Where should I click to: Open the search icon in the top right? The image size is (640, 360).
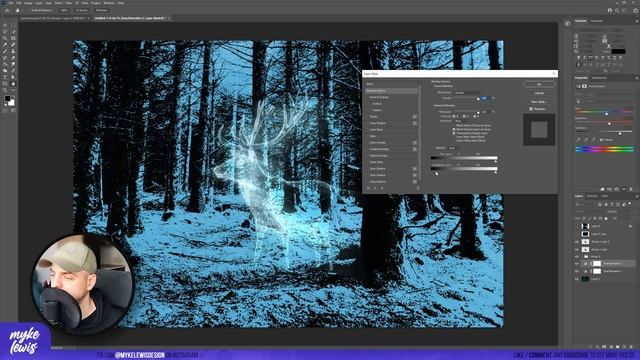tap(617, 10)
